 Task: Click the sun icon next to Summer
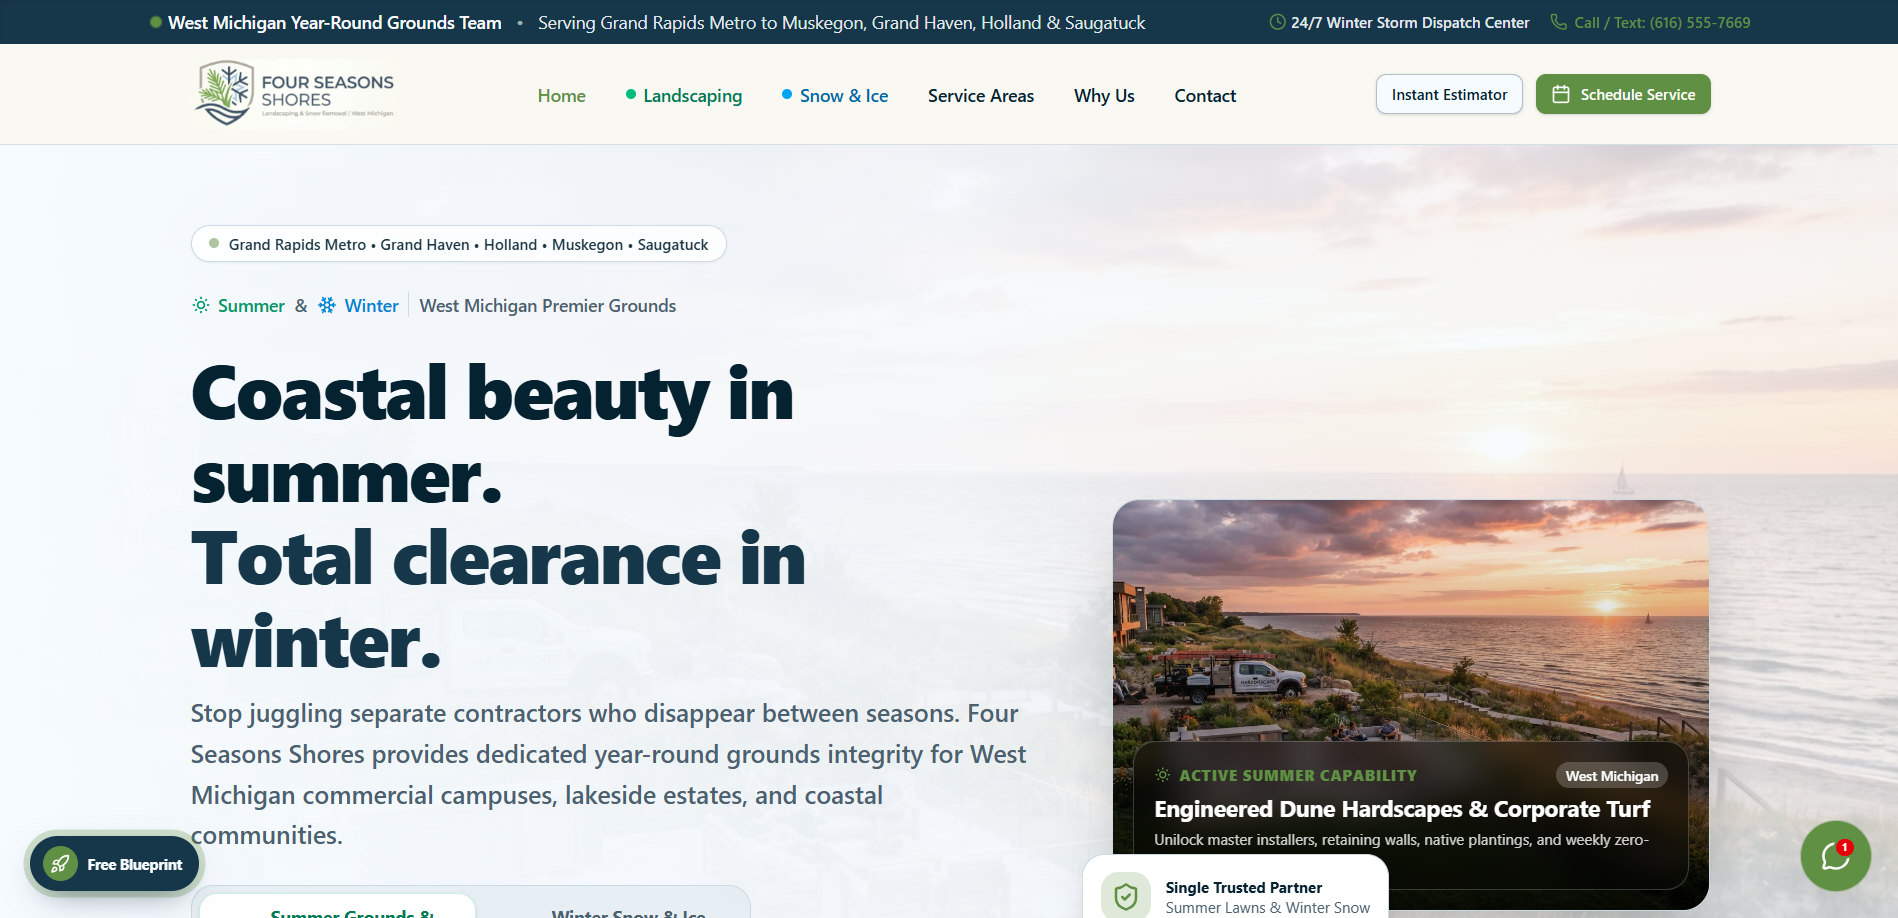click(x=201, y=305)
